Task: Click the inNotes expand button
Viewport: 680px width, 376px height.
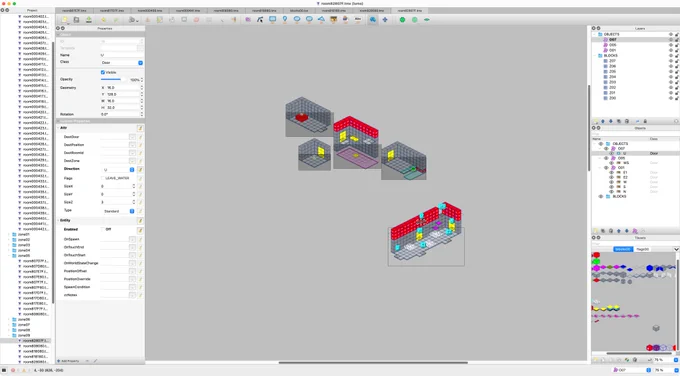Action: pyautogui.click(x=132, y=295)
